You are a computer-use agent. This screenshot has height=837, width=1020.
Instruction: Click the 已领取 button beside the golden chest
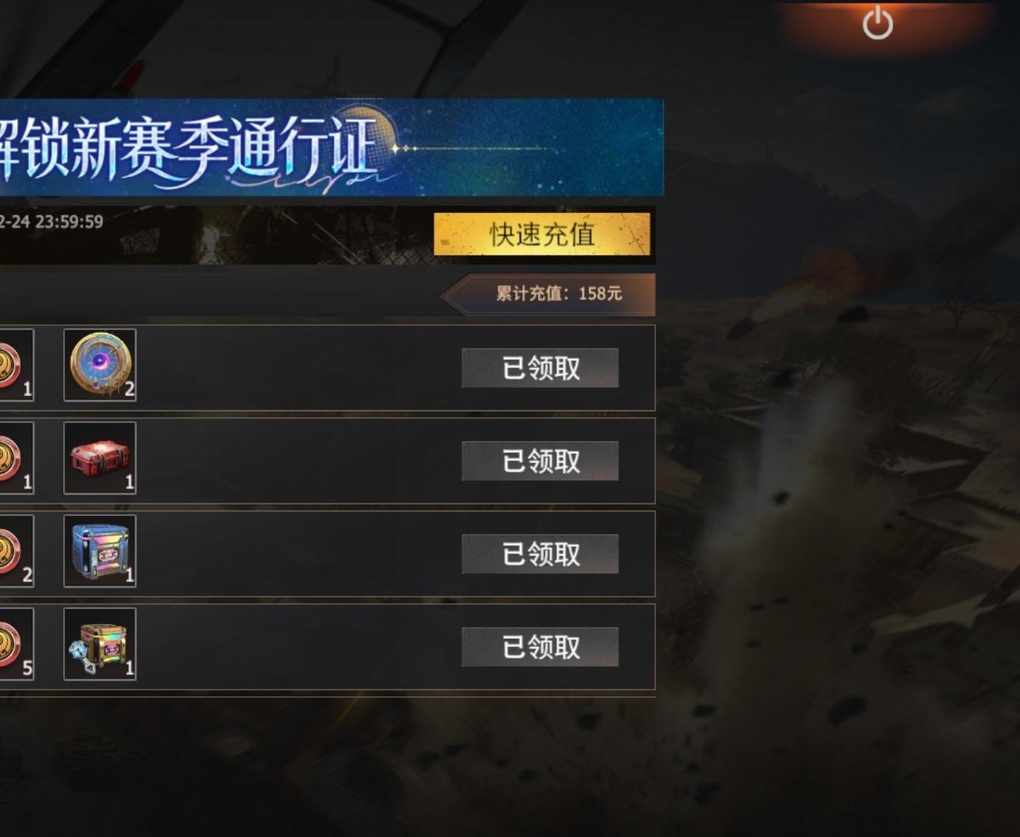tap(540, 647)
